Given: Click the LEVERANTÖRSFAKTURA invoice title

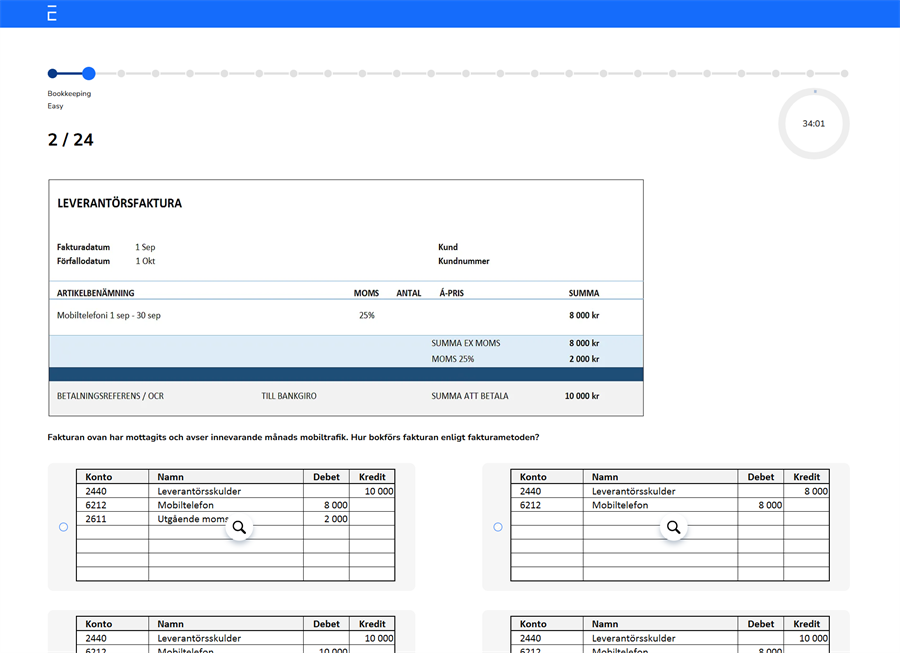Looking at the screenshot, I should (x=119, y=202).
